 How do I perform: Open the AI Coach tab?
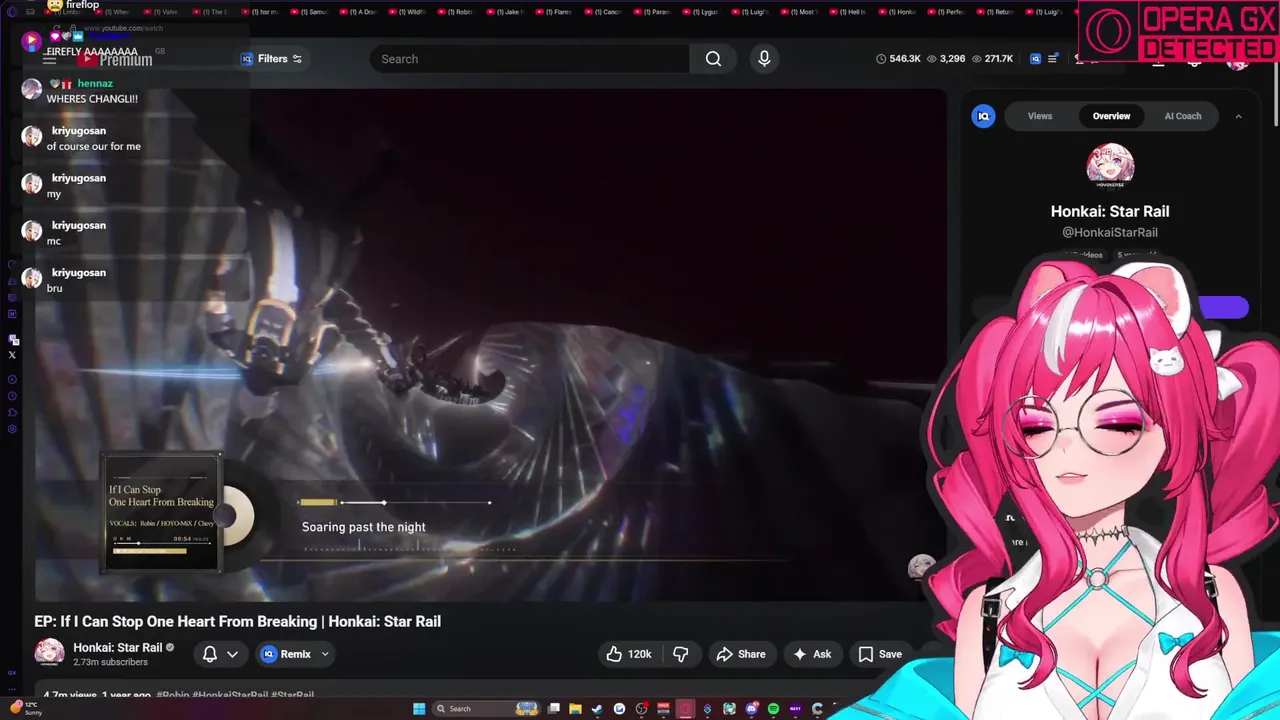[1182, 116]
